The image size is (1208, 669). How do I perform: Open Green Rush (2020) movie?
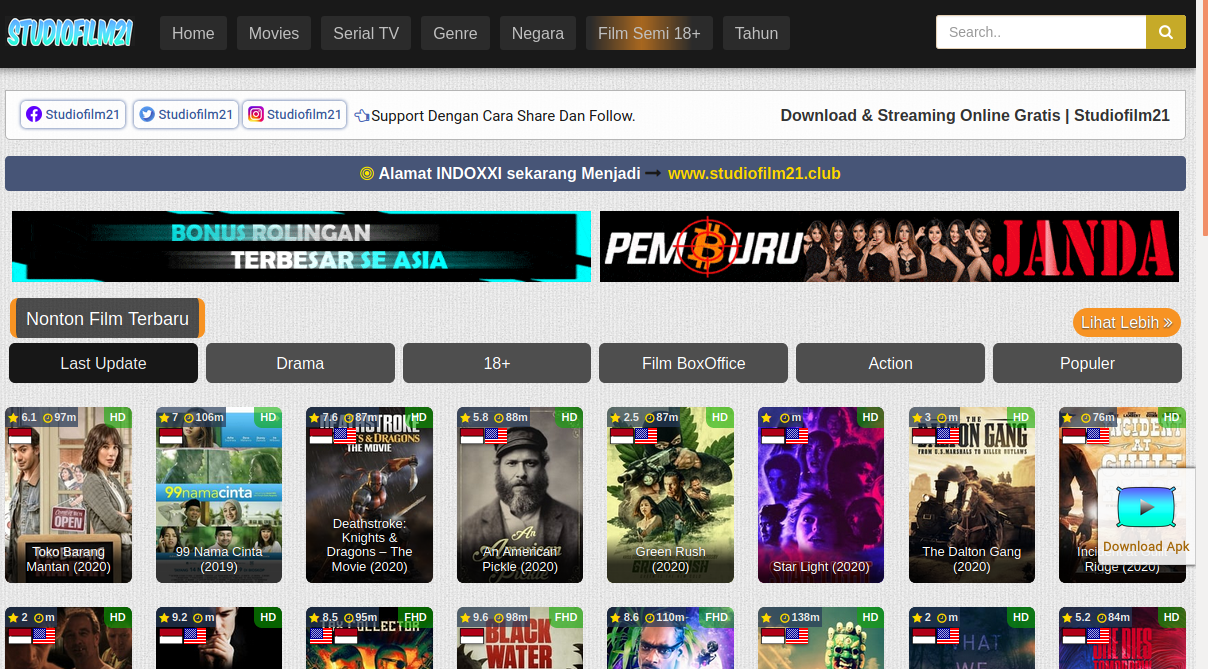click(670, 495)
